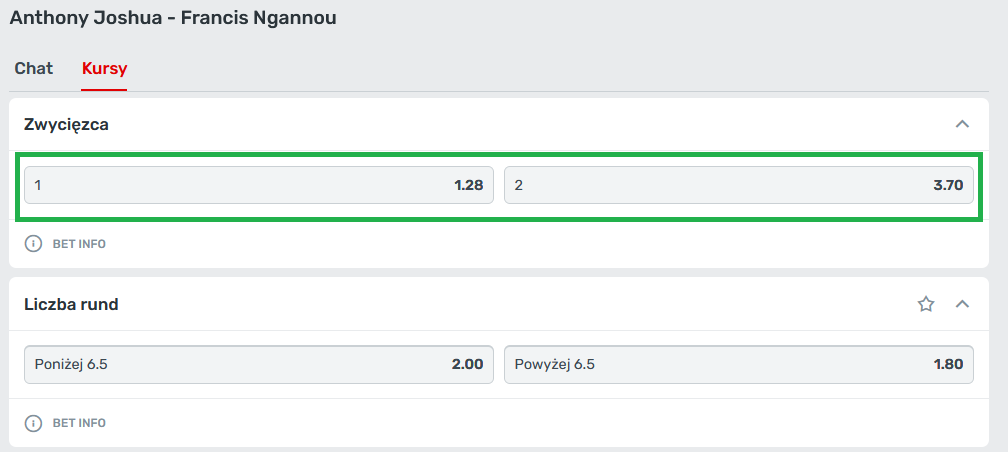Select outcome label 2 in Zwycięzca
1008x452 pixels.
pyautogui.click(x=519, y=185)
